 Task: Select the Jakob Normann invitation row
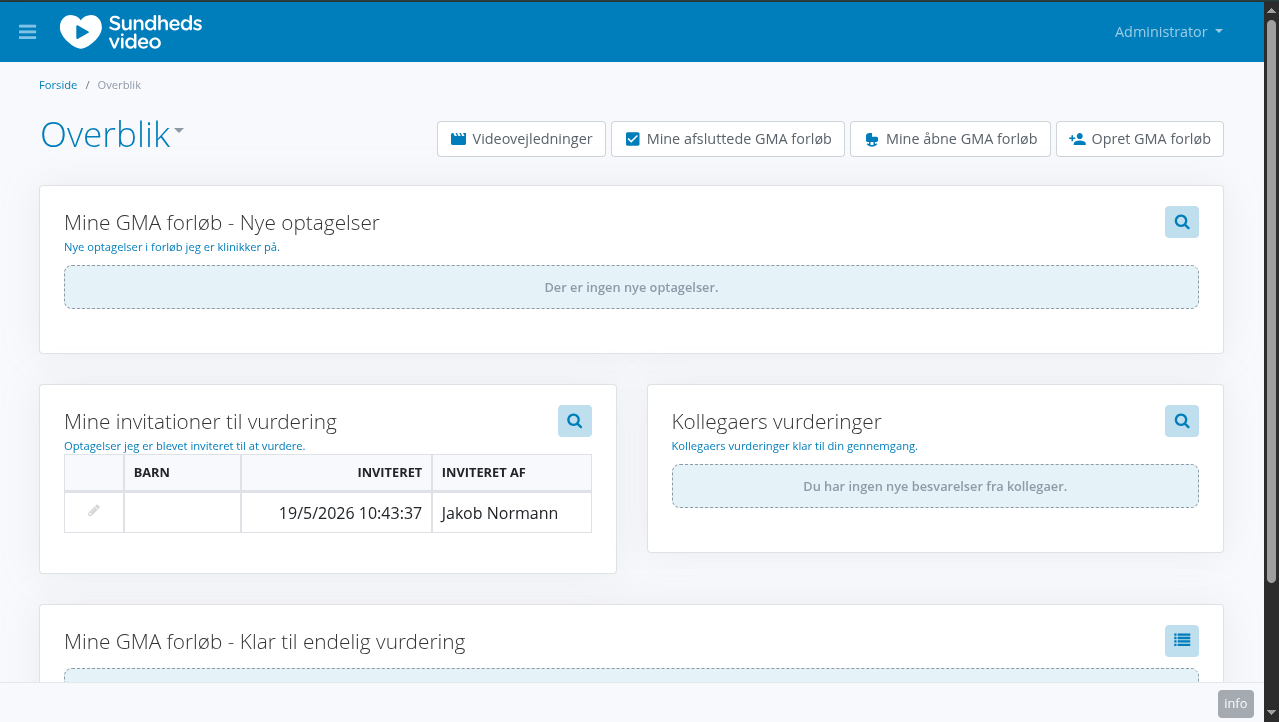click(328, 513)
